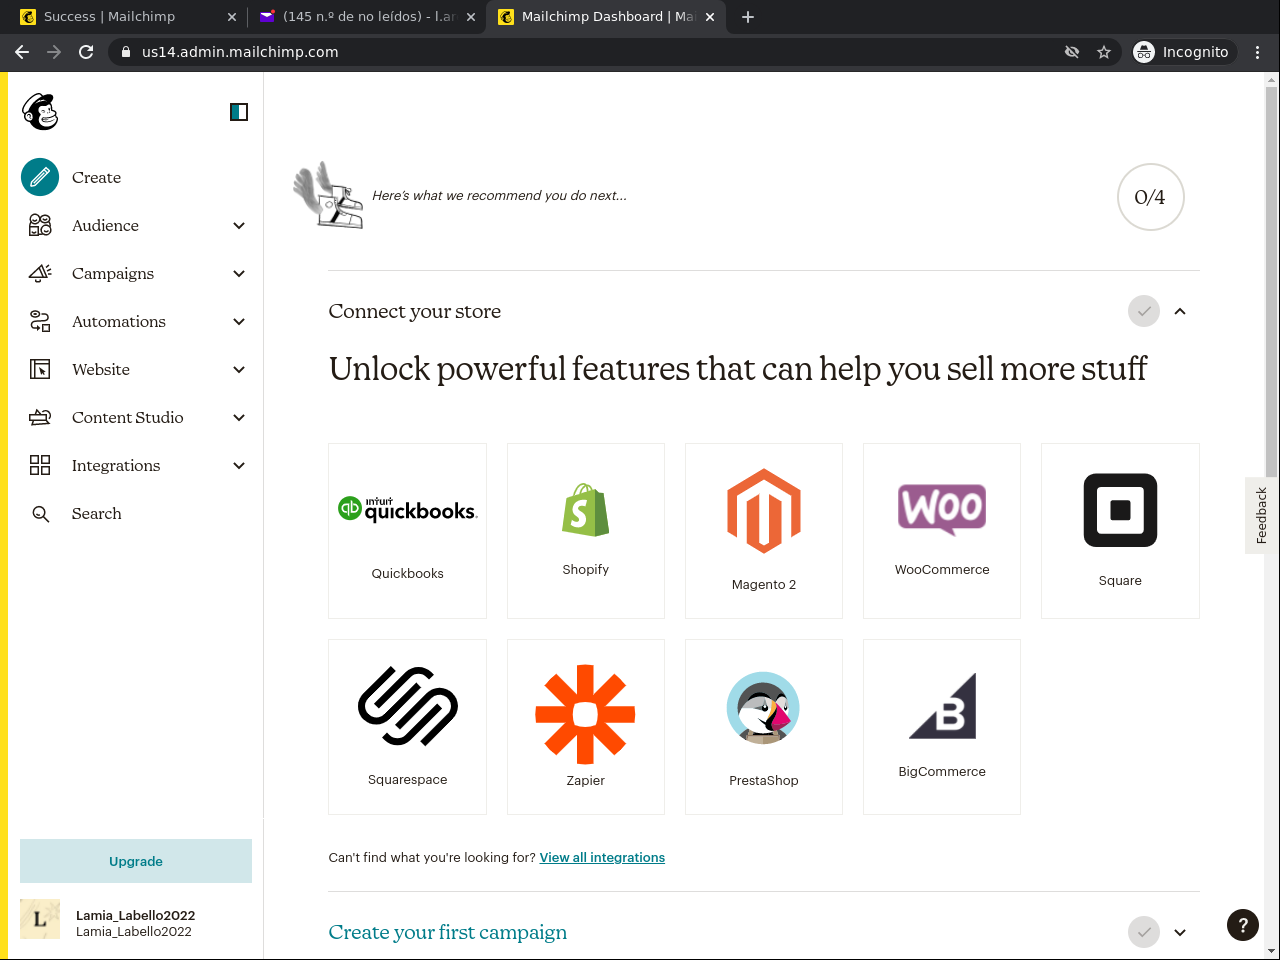Expand the Audience sidebar menu
The height and width of the screenshot is (960, 1280).
[239, 226]
